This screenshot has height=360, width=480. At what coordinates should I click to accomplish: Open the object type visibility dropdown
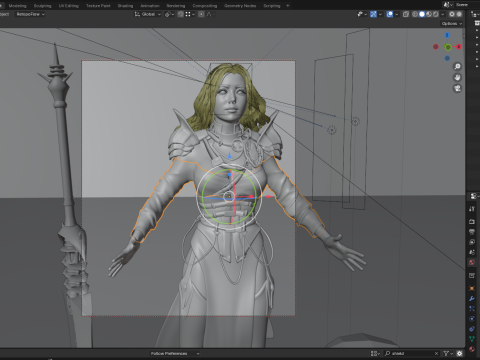coord(362,14)
